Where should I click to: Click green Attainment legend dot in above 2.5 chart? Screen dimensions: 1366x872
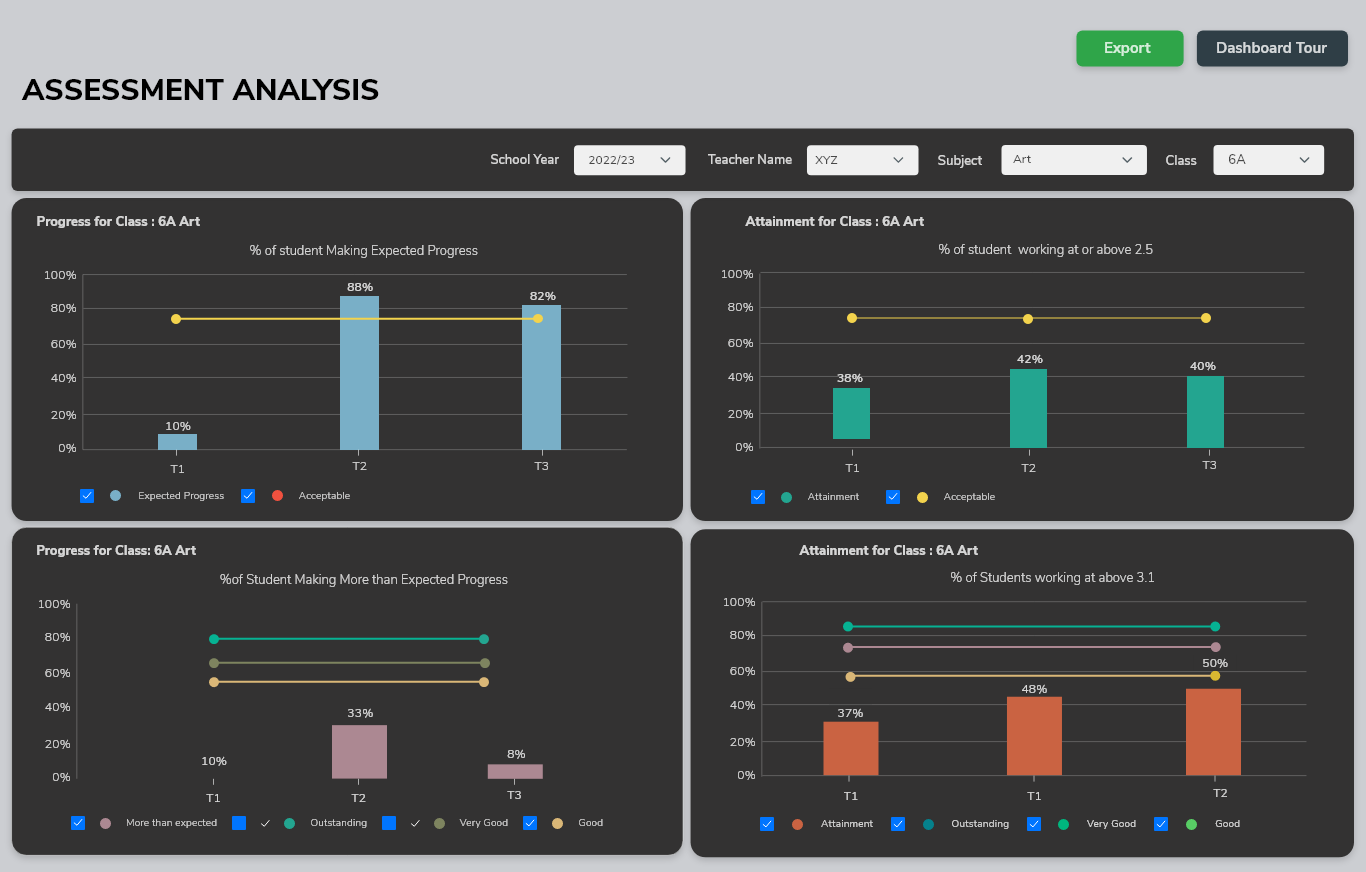[786, 497]
